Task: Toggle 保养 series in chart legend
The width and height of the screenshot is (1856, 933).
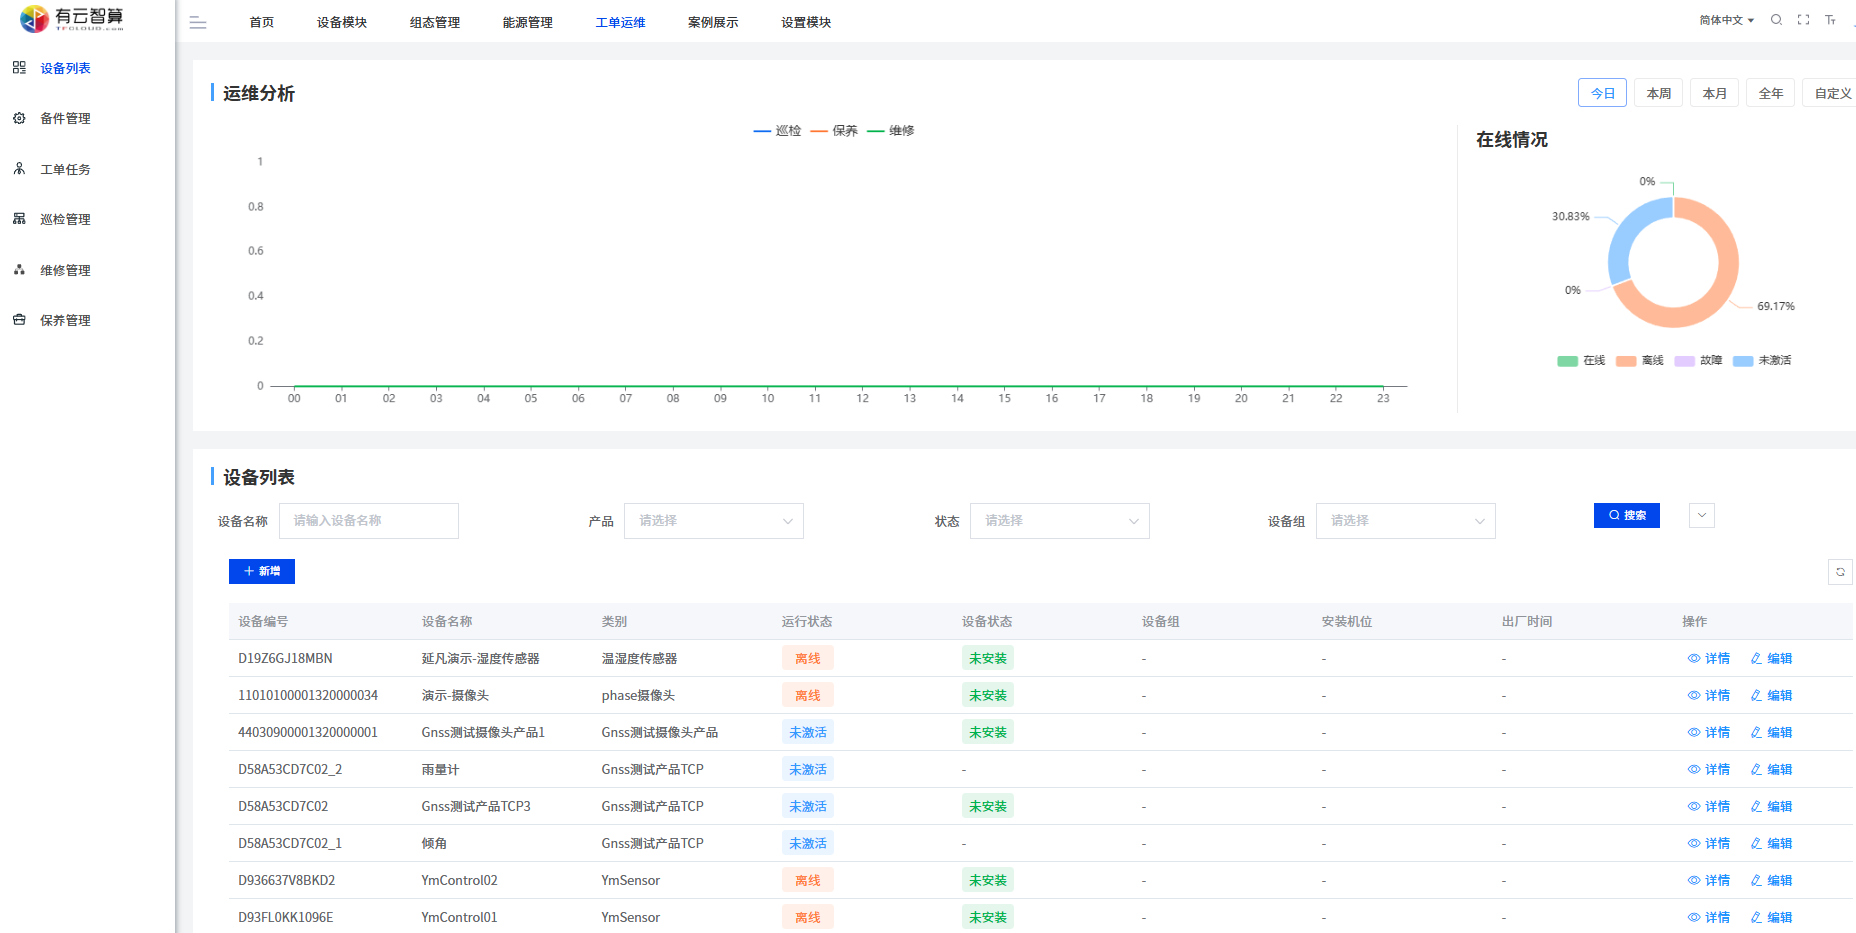Action: pos(834,131)
